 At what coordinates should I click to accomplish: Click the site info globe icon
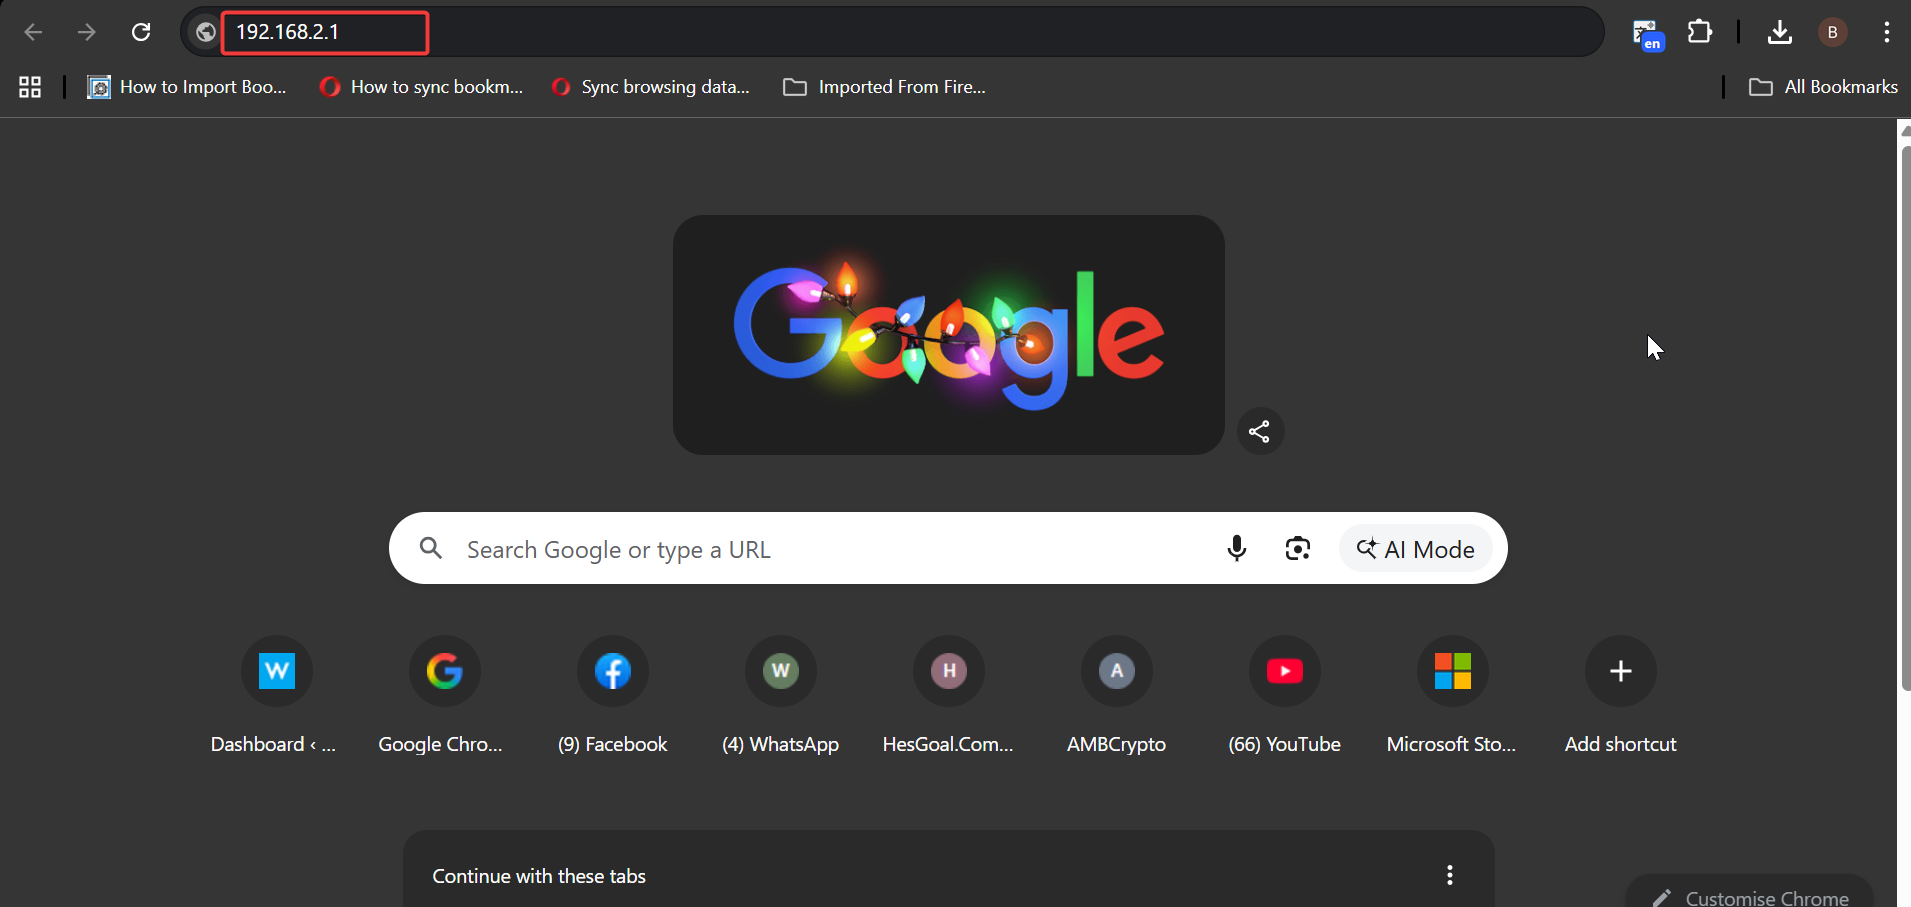205,32
